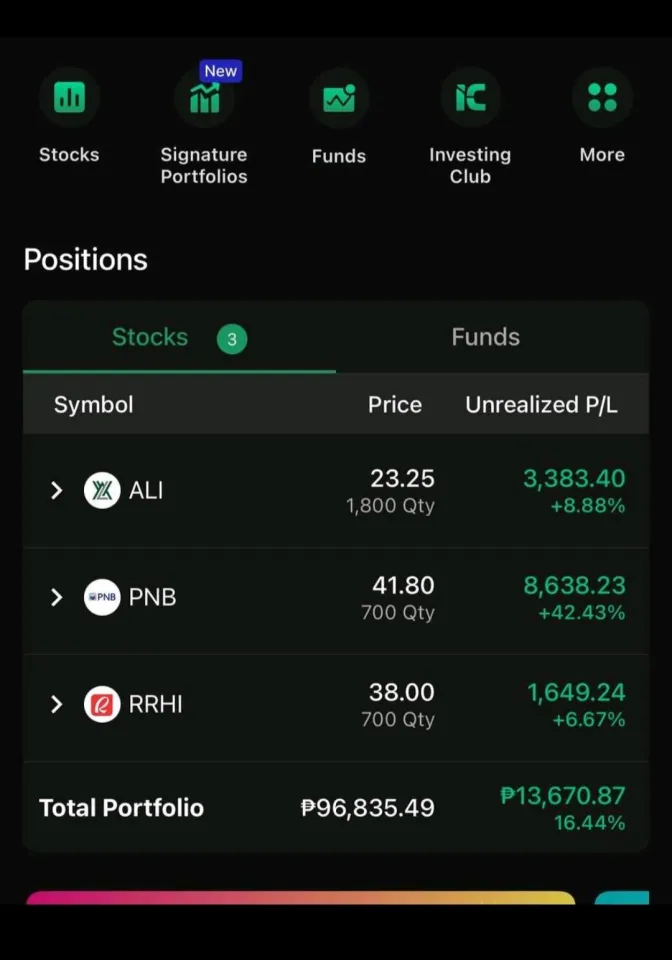Open the More four-dot menu icon
Image resolution: width=672 pixels, height=960 pixels.
coord(602,98)
